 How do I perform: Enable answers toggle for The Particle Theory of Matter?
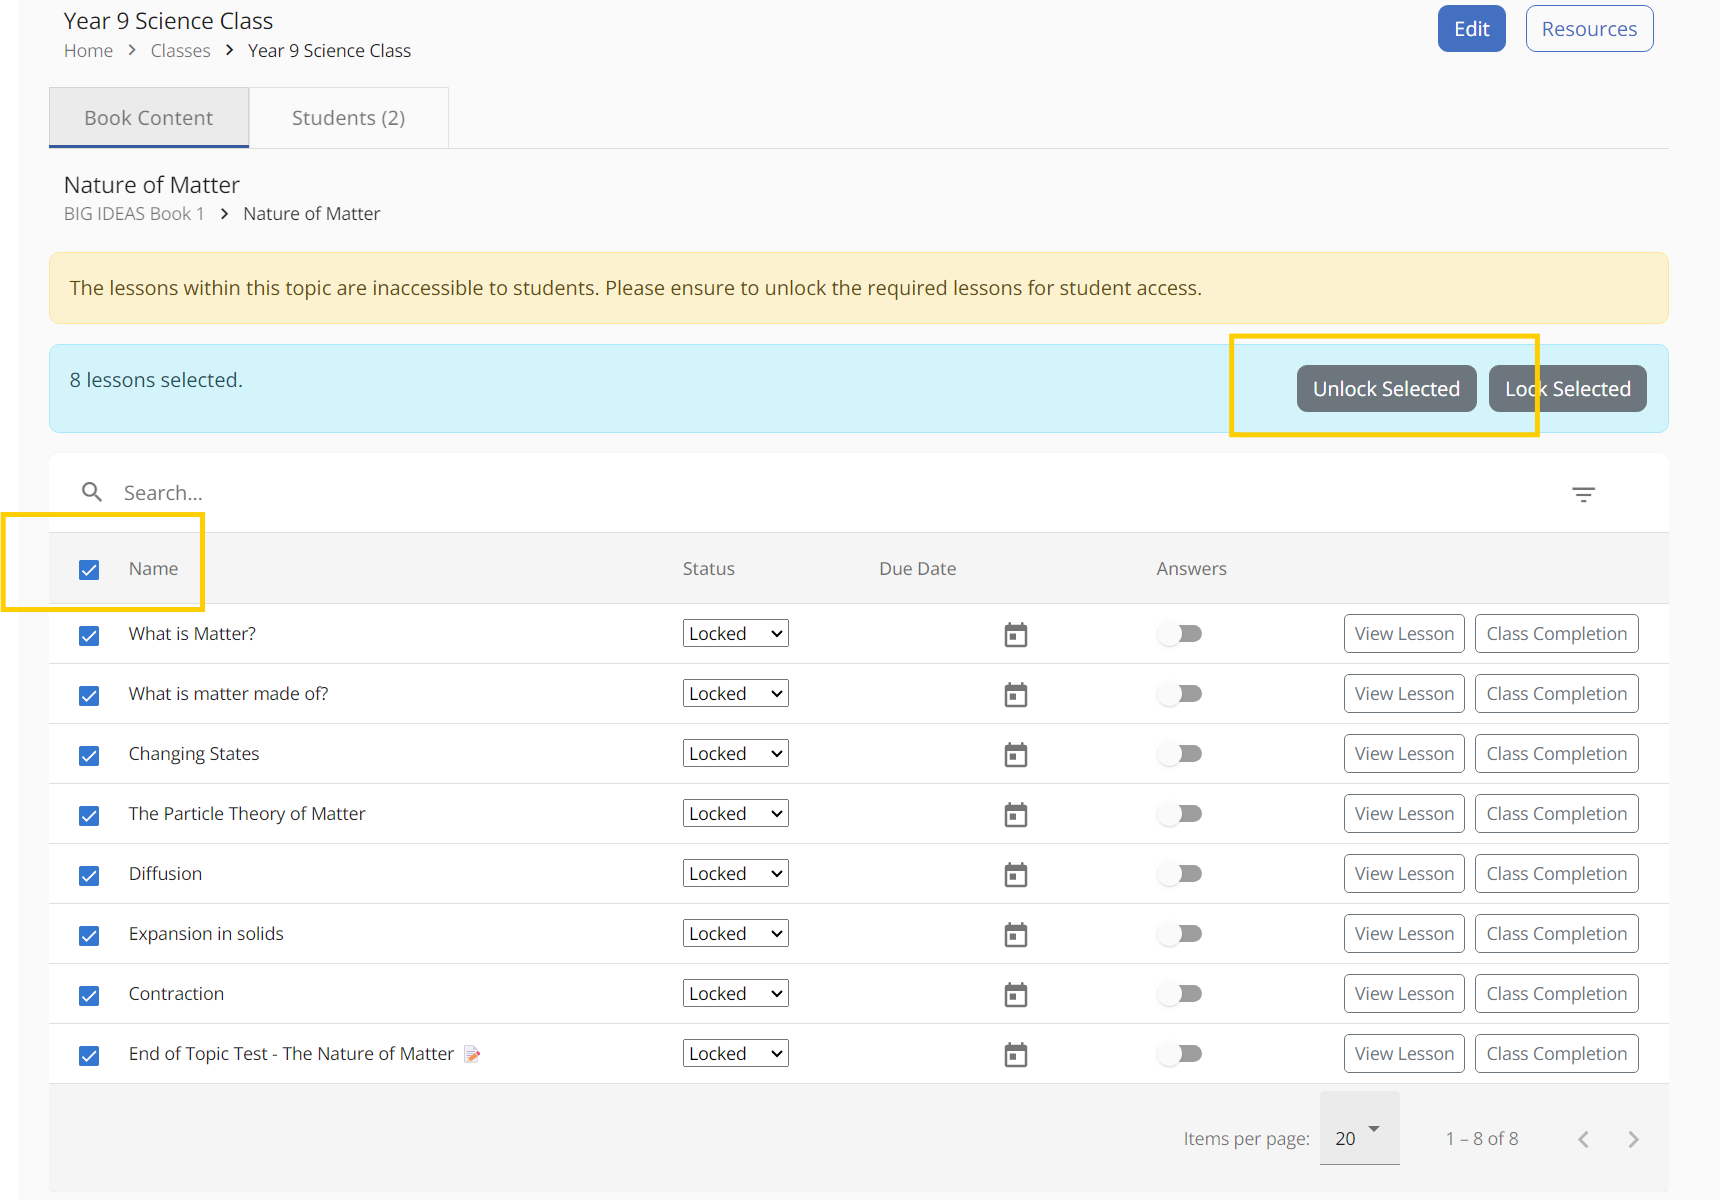coord(1180,814)
